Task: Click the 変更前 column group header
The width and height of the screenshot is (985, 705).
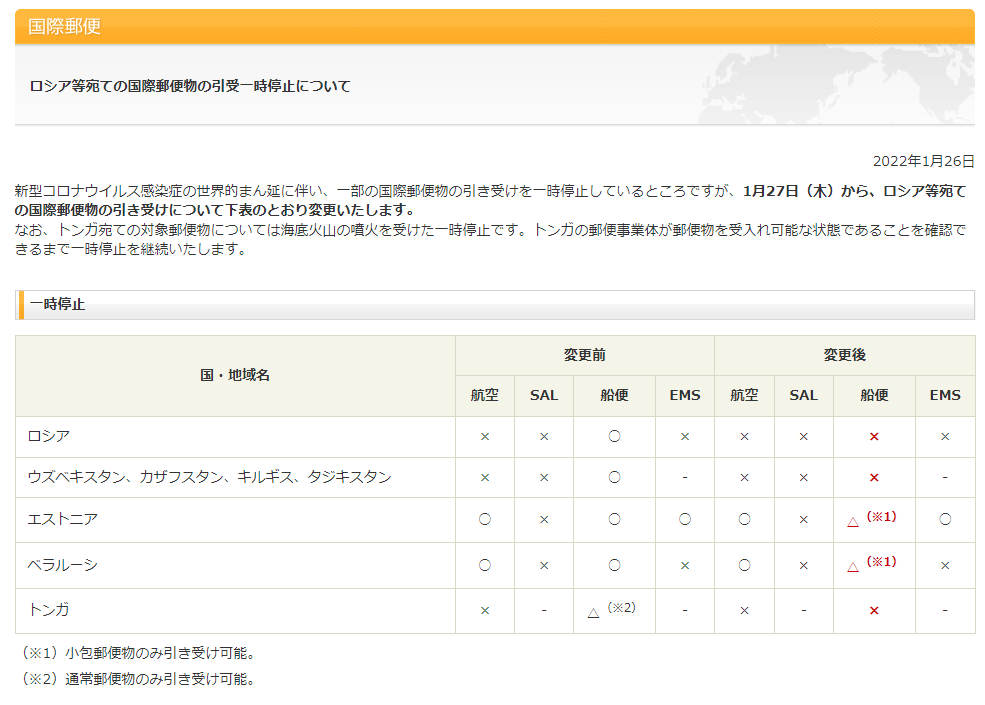Action: [x=584, y=355]
